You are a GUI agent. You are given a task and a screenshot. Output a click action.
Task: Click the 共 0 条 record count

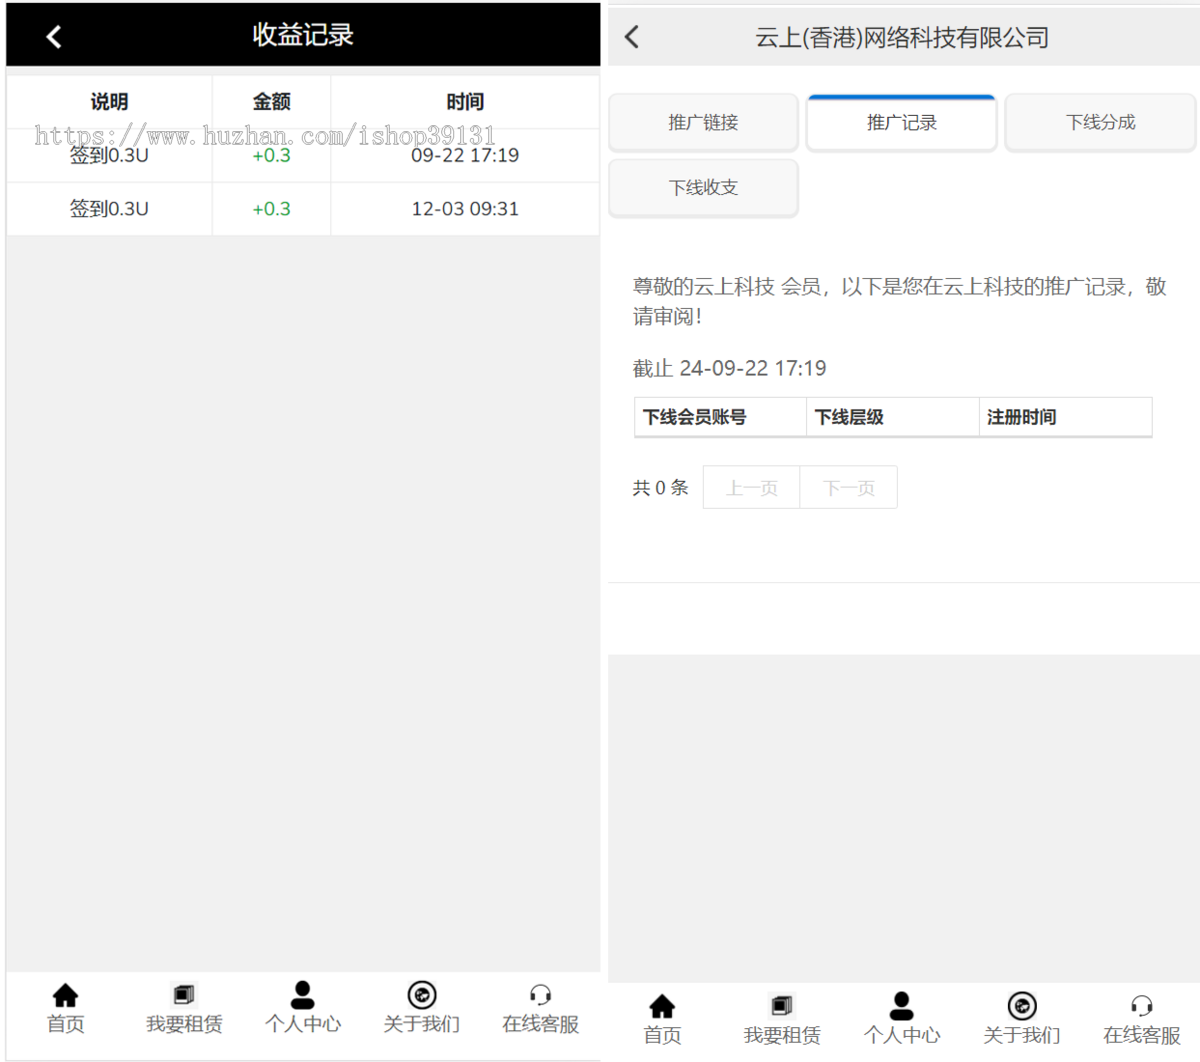coord(660,488)
